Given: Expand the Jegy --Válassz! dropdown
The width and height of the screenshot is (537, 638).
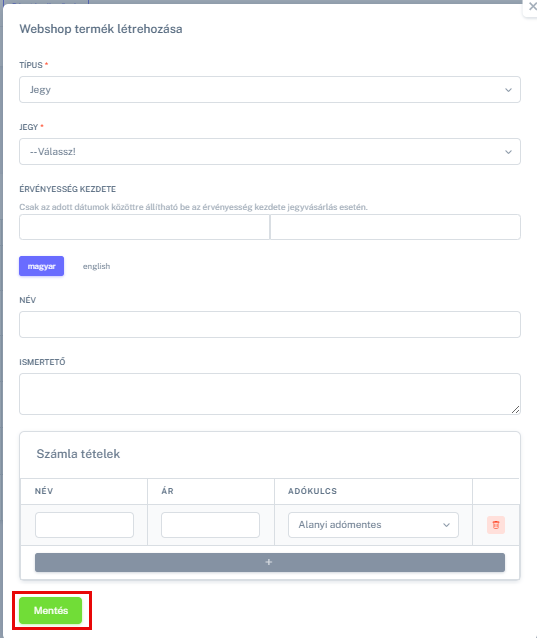Looking at the screenshot, I should (270, 152).
